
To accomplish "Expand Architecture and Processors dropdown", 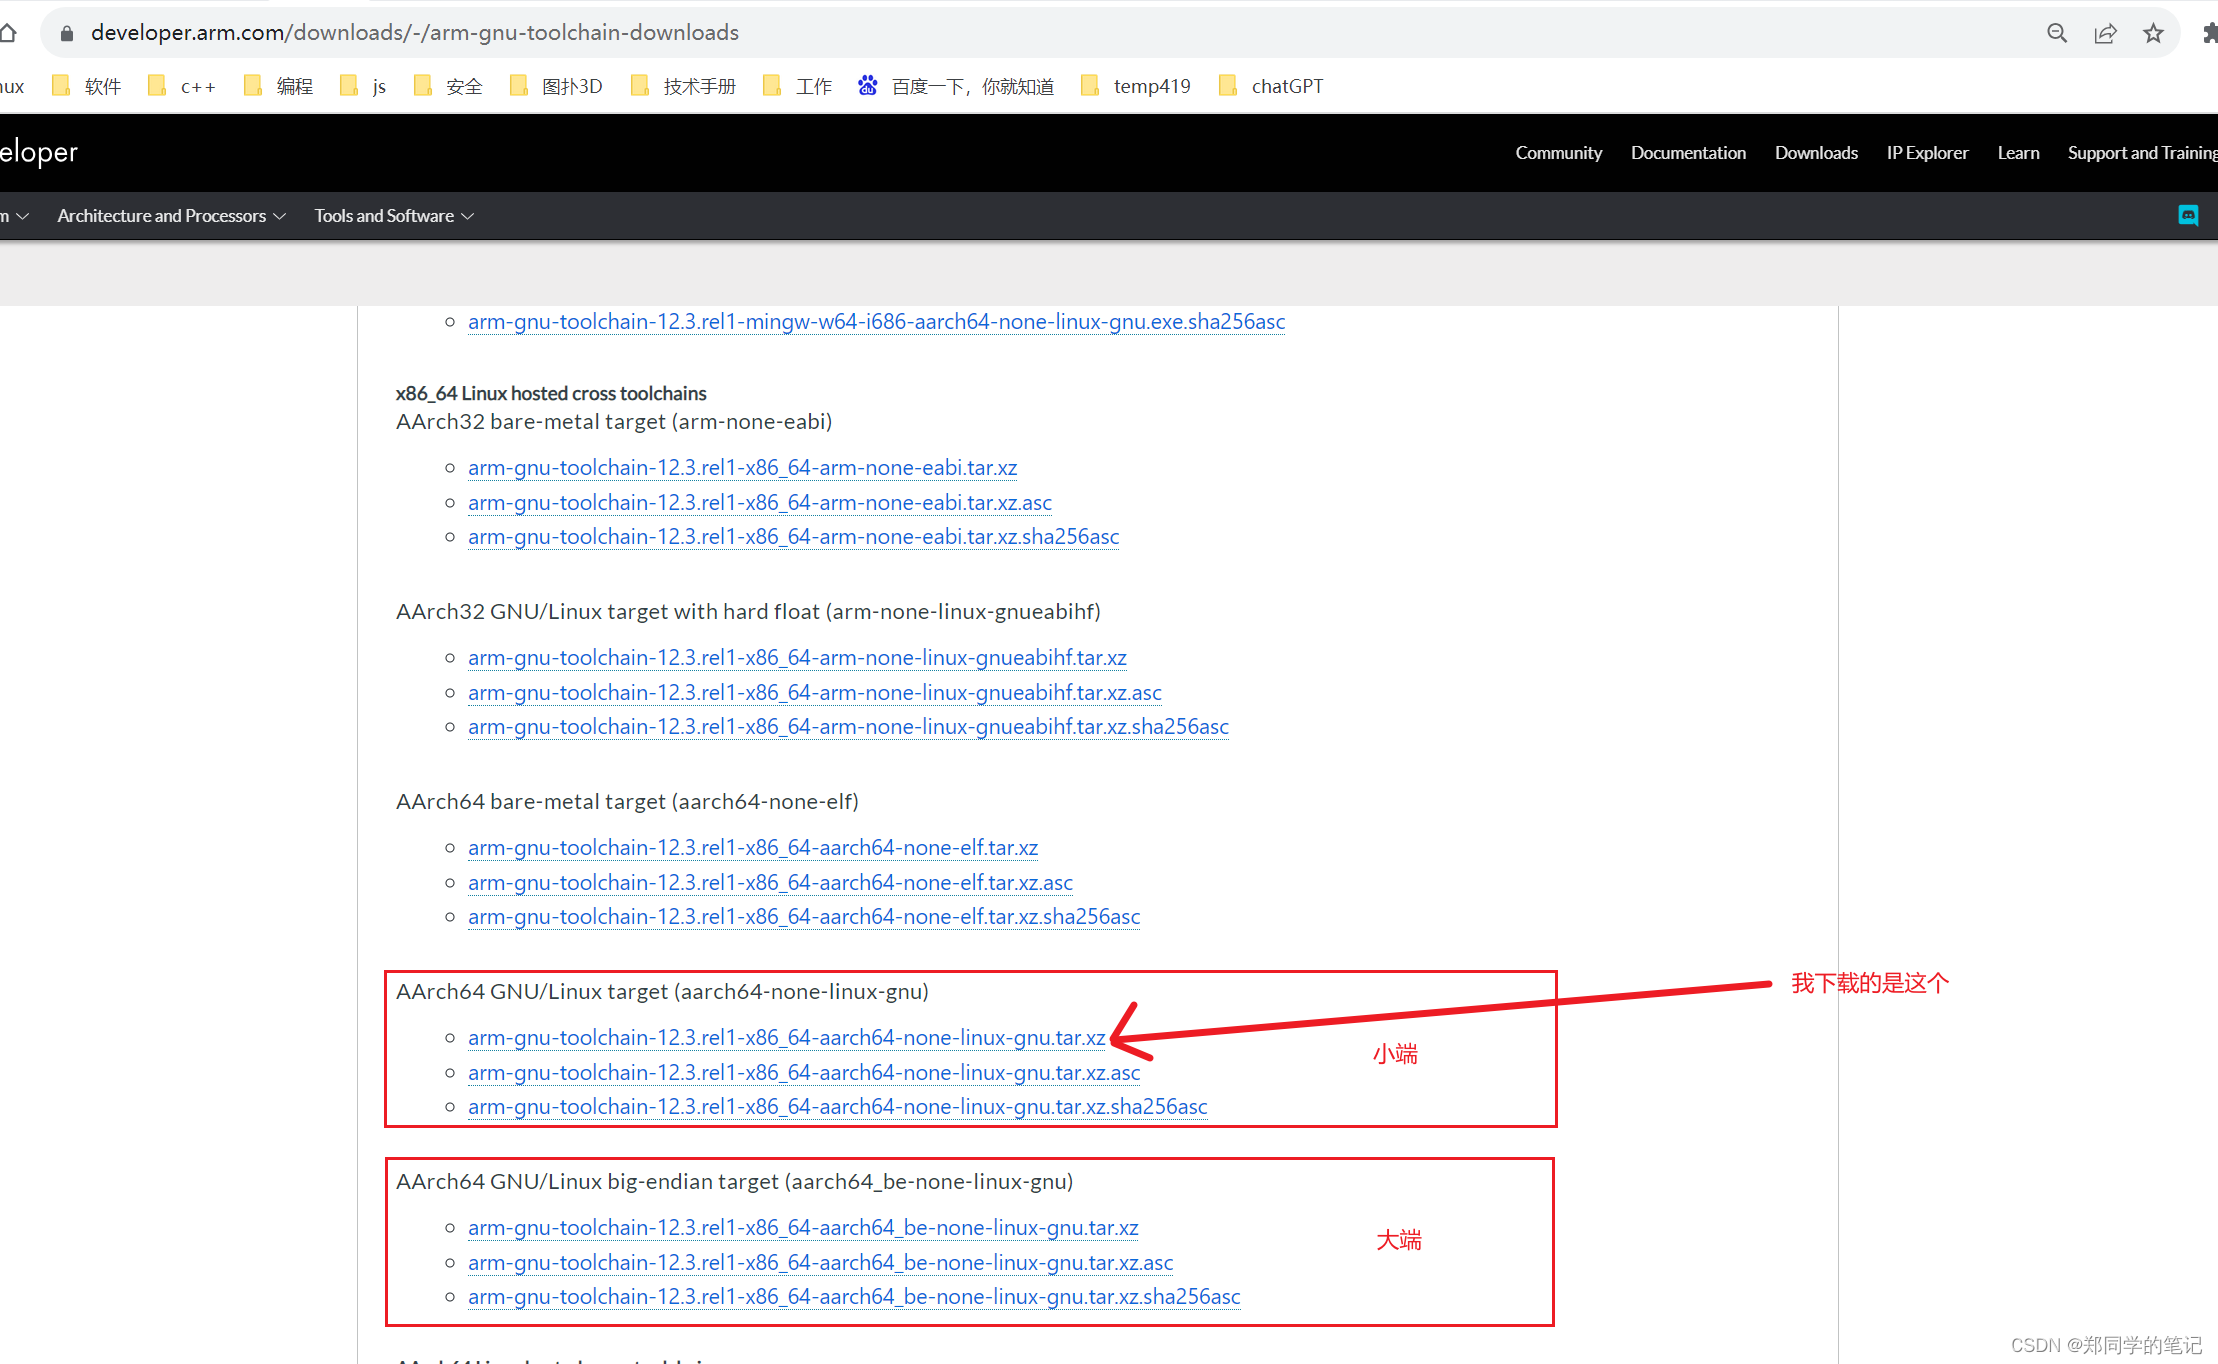I will pos(171,215).
